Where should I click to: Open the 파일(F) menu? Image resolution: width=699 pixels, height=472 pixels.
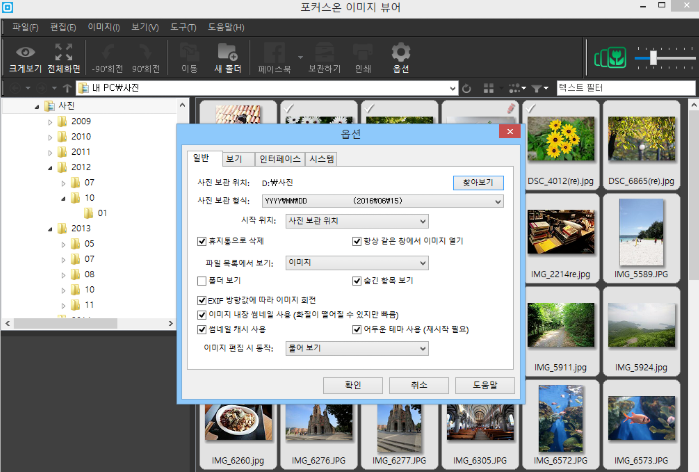click(x=25, y=27)
